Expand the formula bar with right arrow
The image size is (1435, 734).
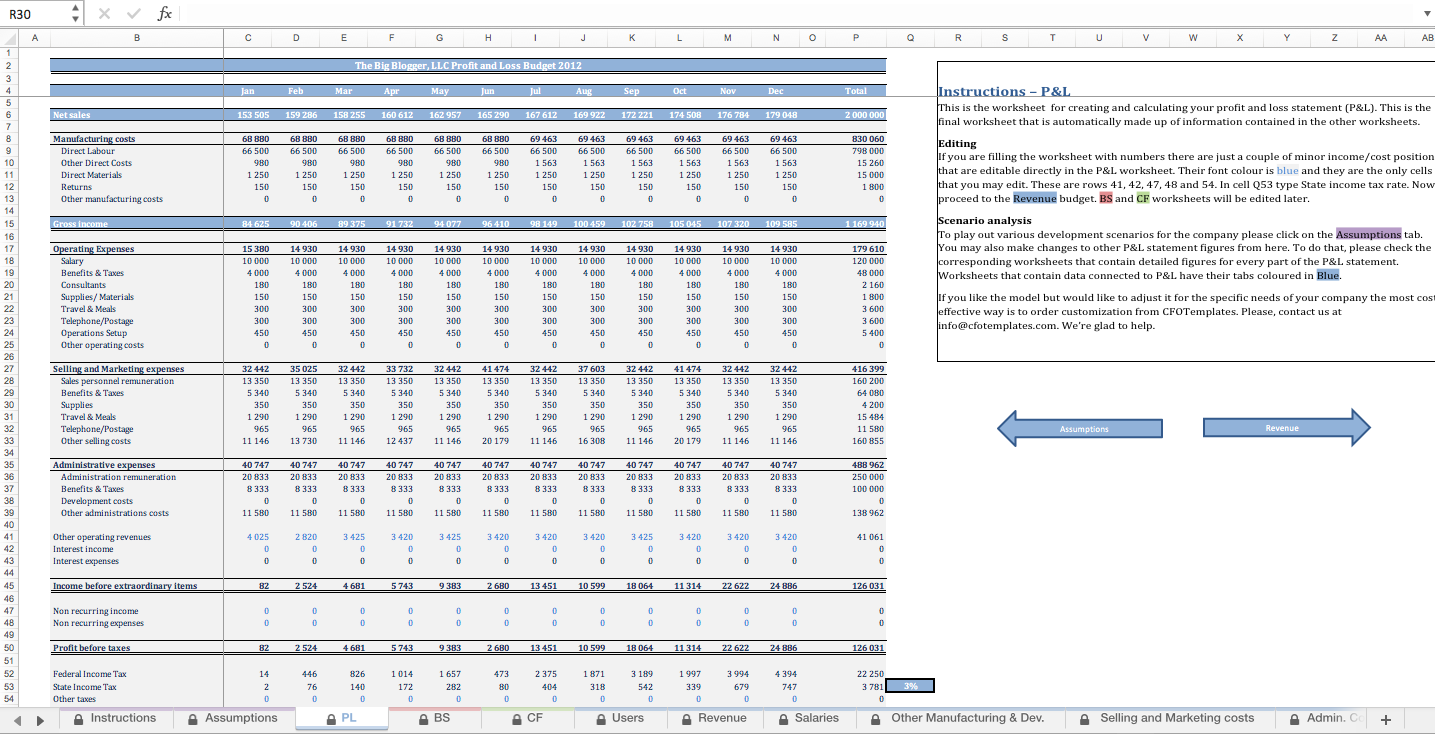(1426, 14)
